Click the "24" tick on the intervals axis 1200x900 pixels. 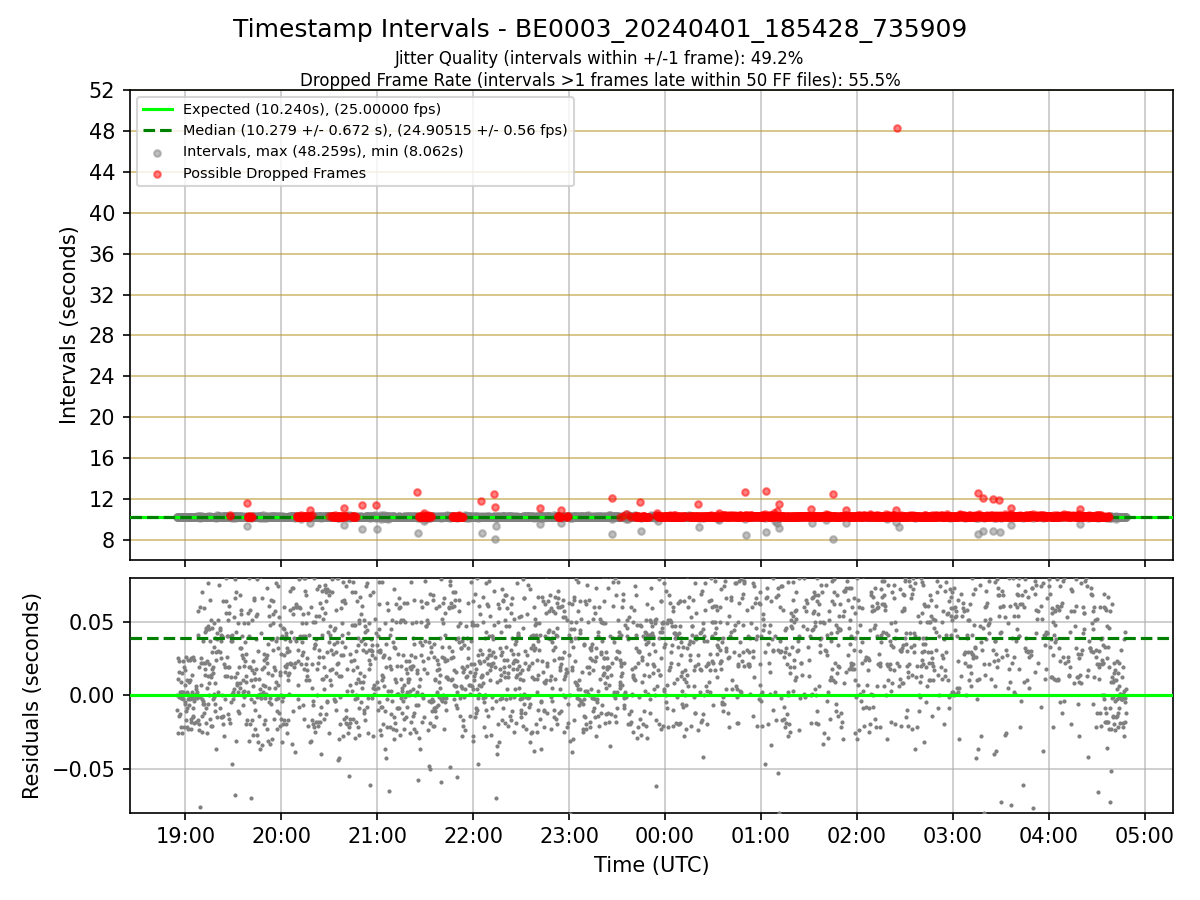[x=105, y=377]
